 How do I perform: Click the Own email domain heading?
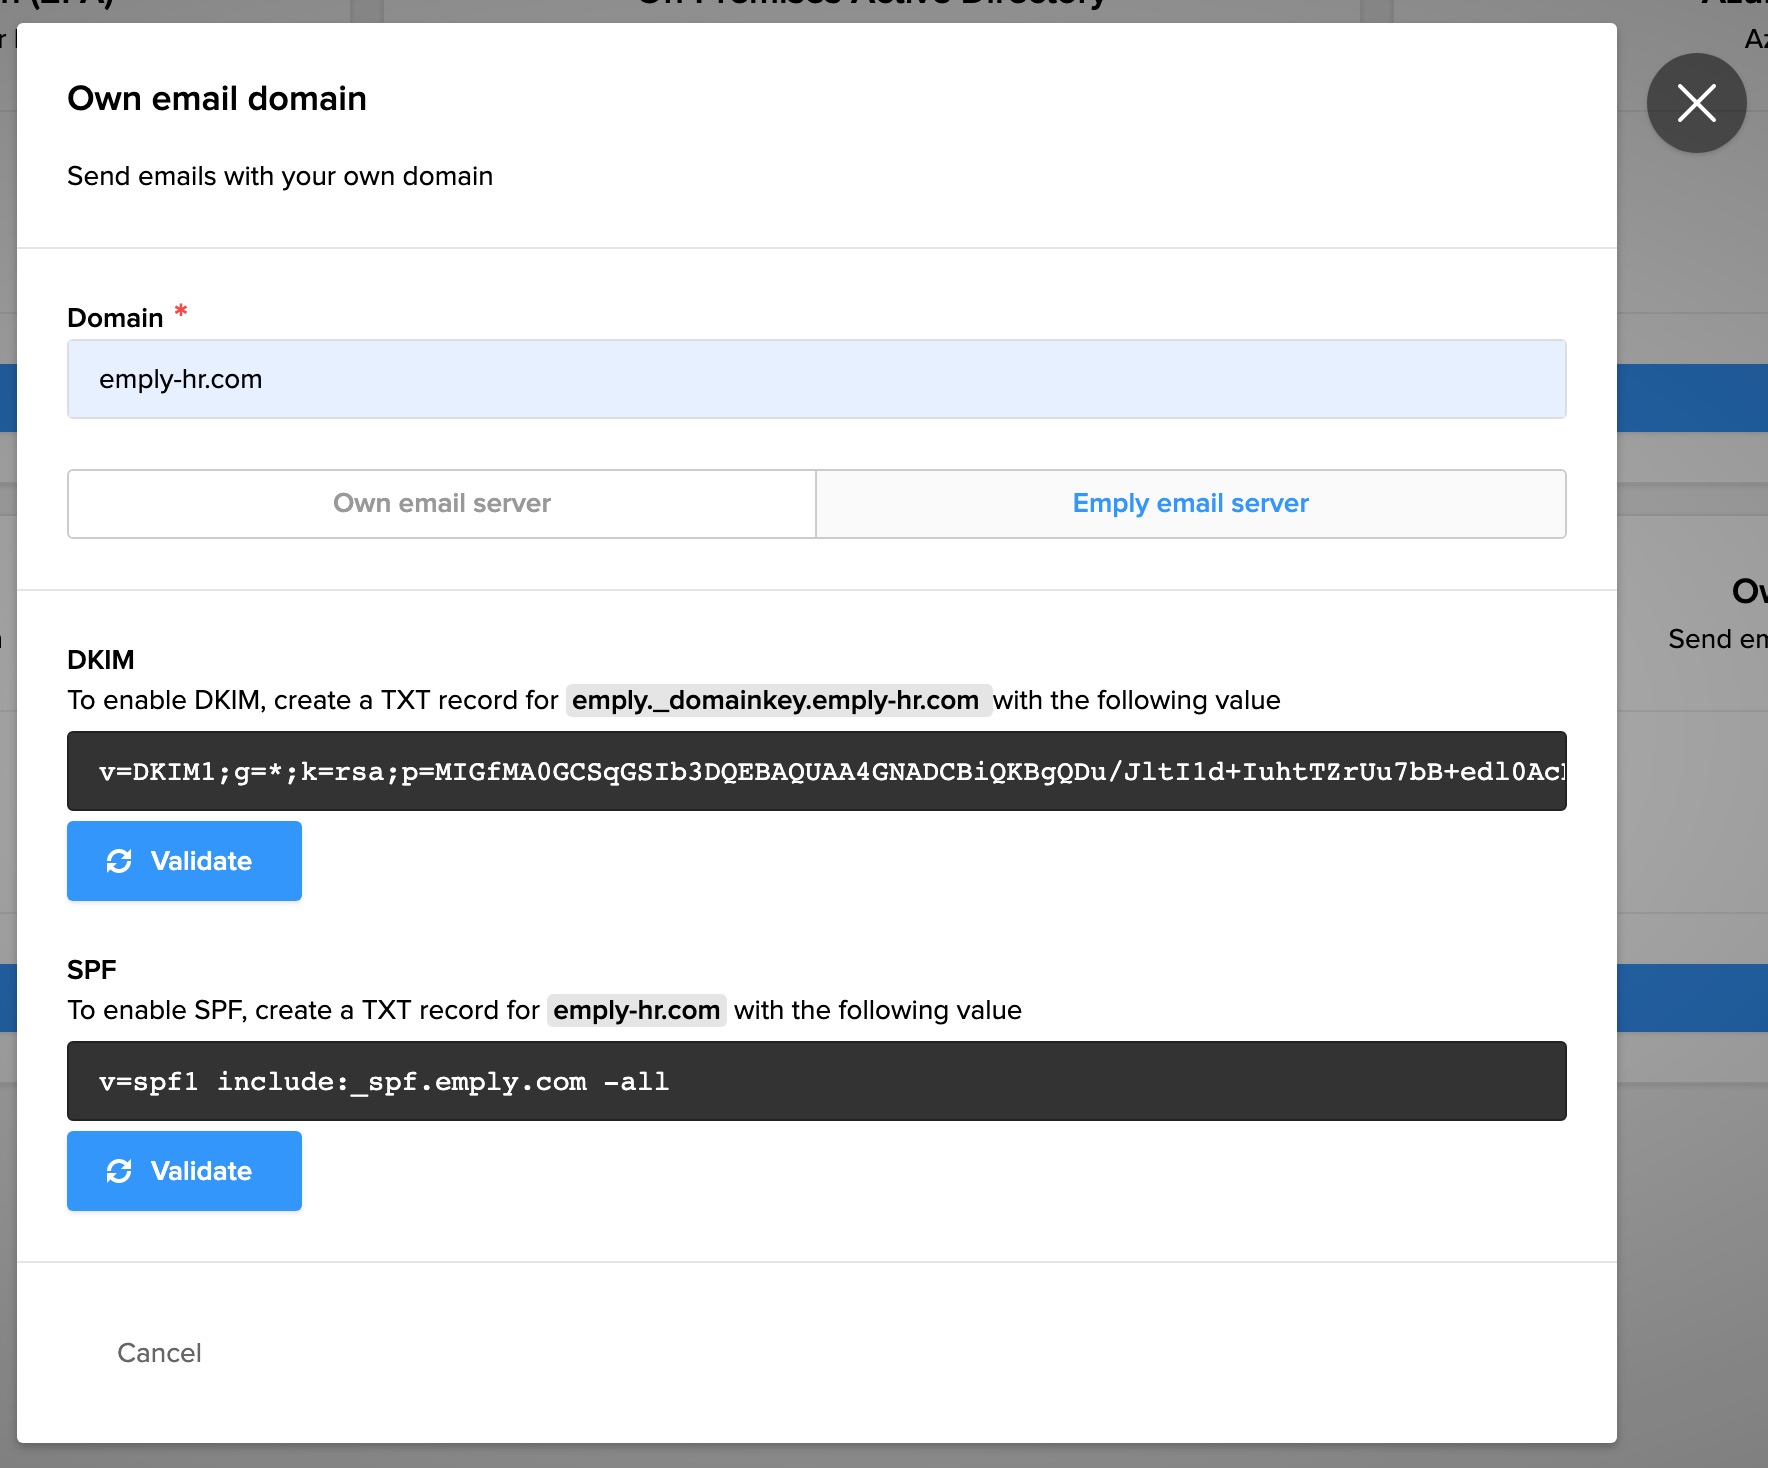pos(217,99)
